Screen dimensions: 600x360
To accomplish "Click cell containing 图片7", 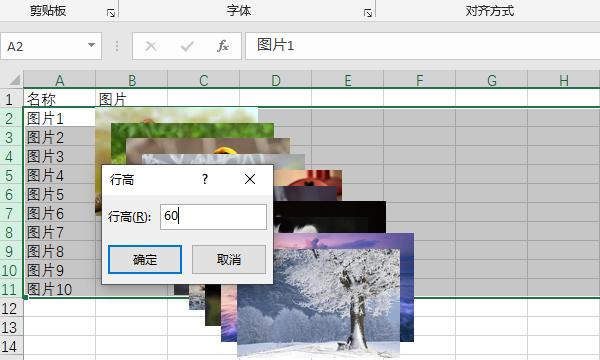I will coord(59,232).
